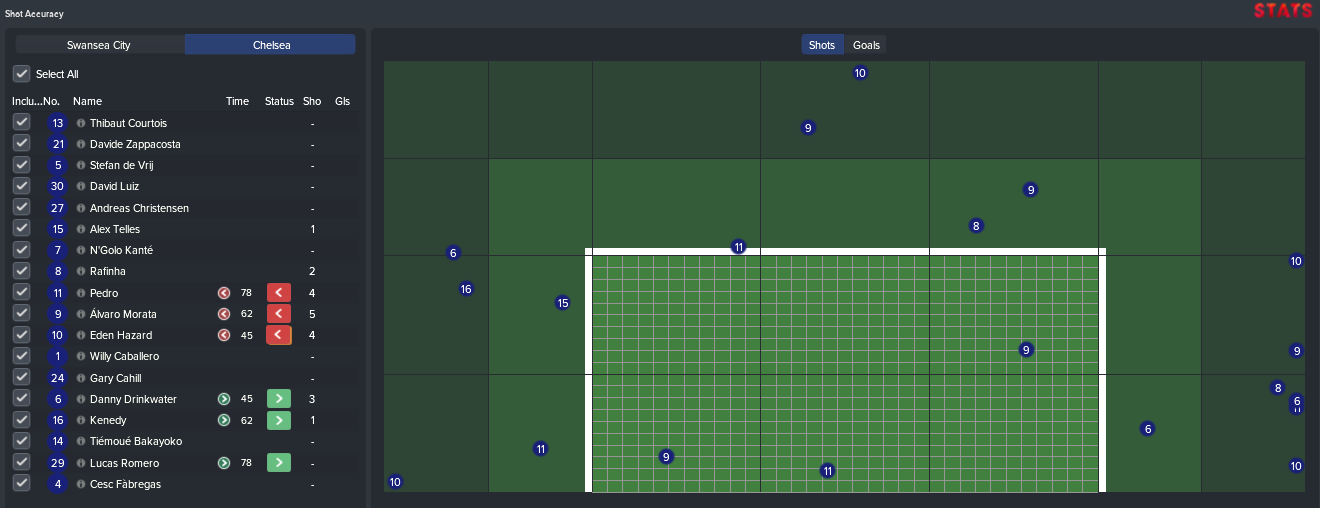Select shot marker 11 on the crossbar
This screenshot has width=1320, height=508.
pos(738,247)
